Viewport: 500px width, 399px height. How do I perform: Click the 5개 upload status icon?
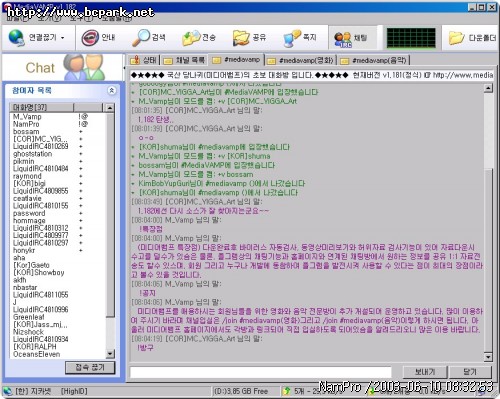286,391
